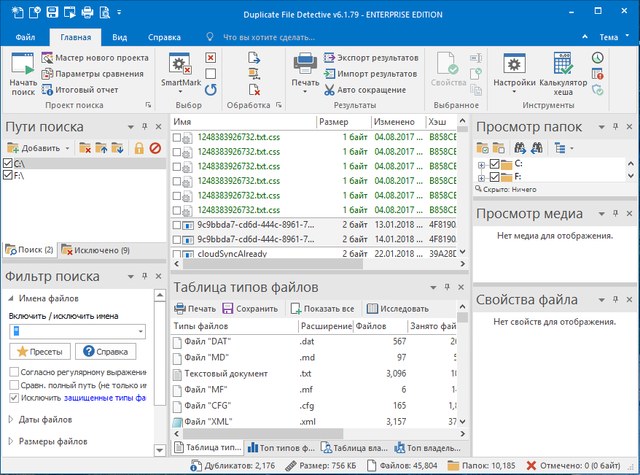640x475 pixels.
Task: Toggle the F:\ search path checkbox
Action: 8,175
